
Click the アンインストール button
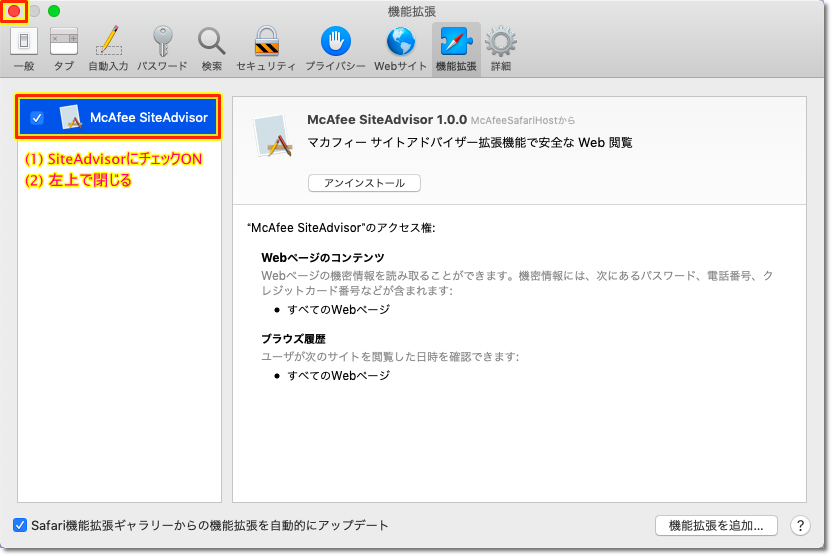[365, 183]
